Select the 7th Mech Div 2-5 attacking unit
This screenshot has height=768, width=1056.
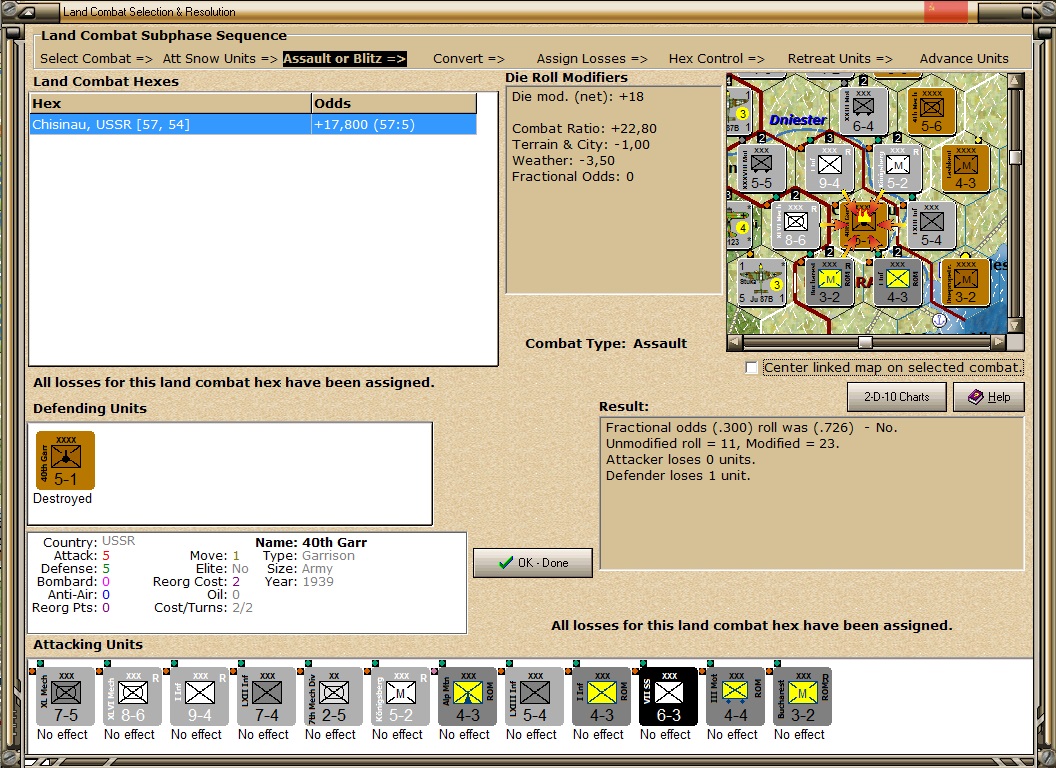click(x=333, y=697)
